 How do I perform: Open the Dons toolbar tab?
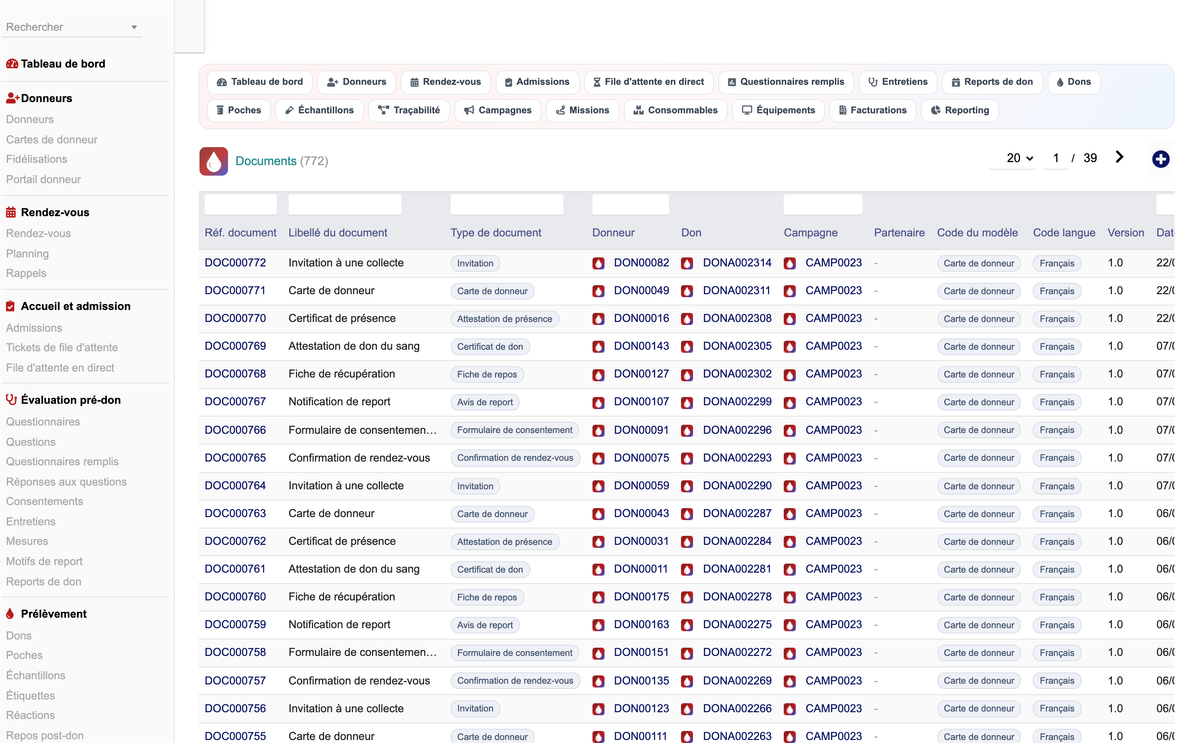pos(1074,82)
